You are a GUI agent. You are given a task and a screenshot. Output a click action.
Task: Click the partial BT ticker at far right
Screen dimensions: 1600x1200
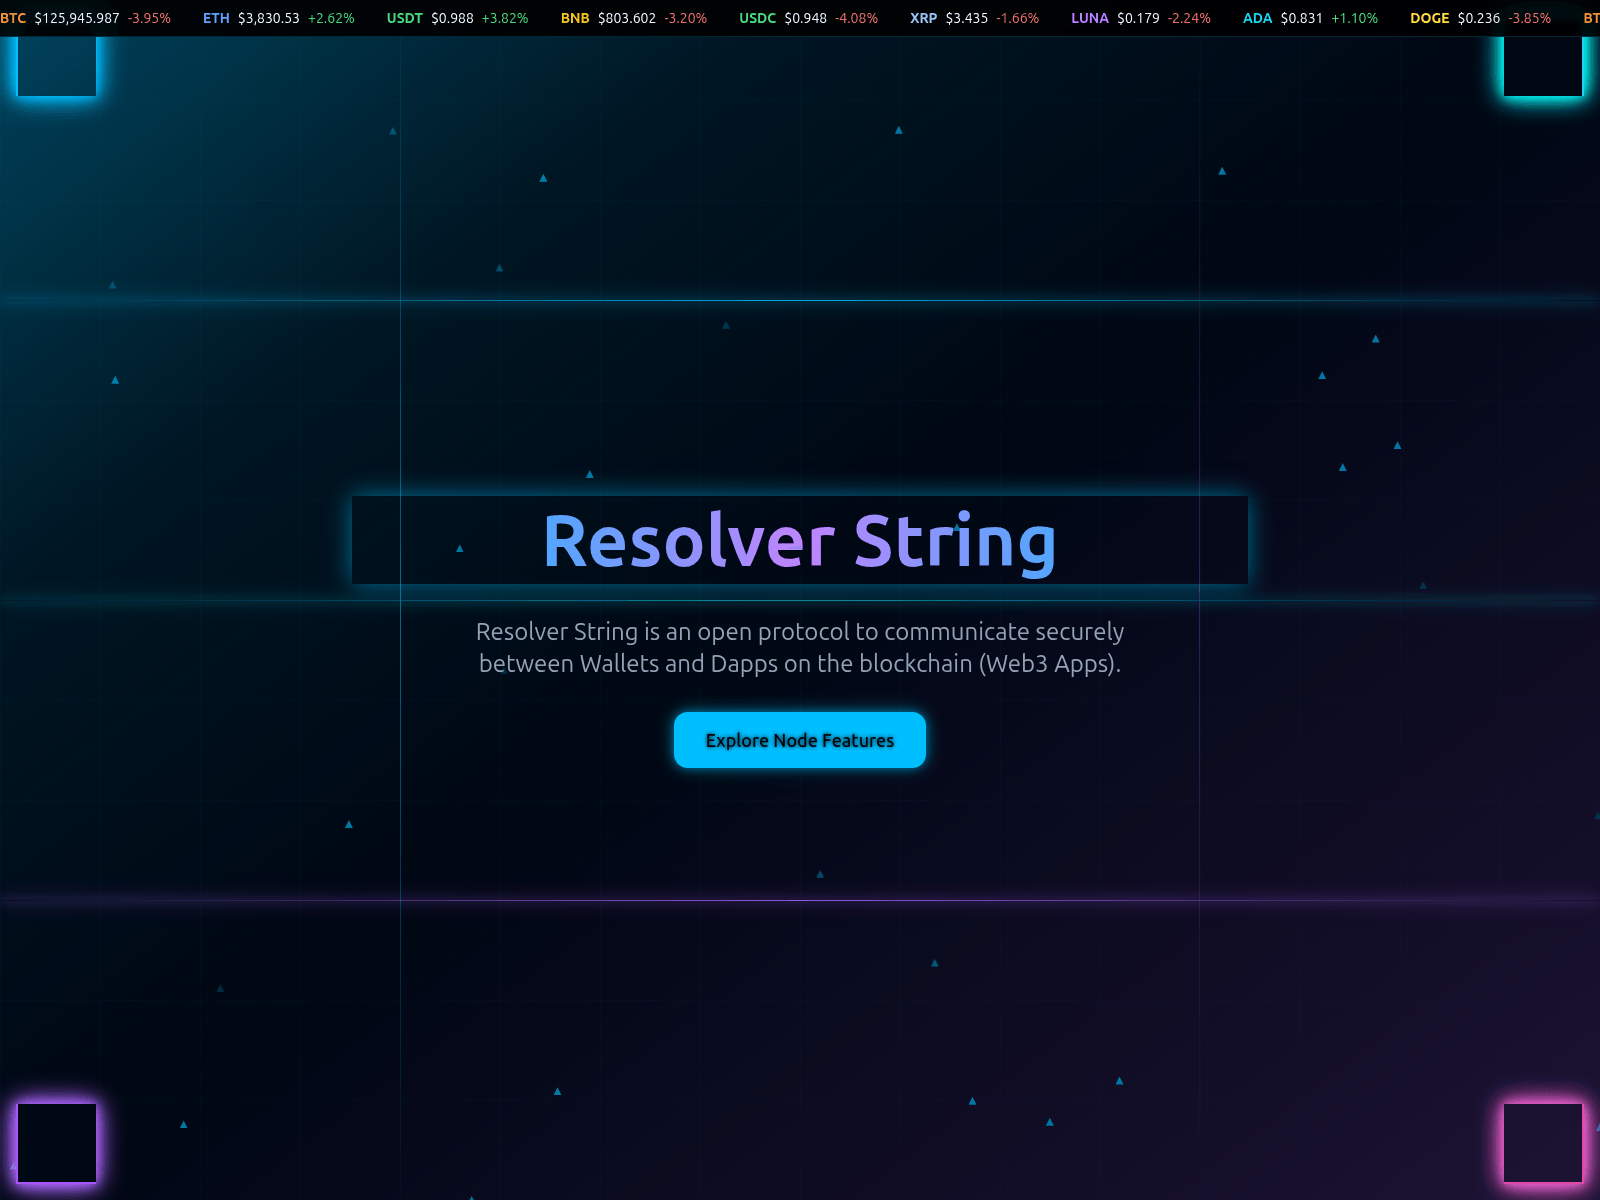(1593, 17)
